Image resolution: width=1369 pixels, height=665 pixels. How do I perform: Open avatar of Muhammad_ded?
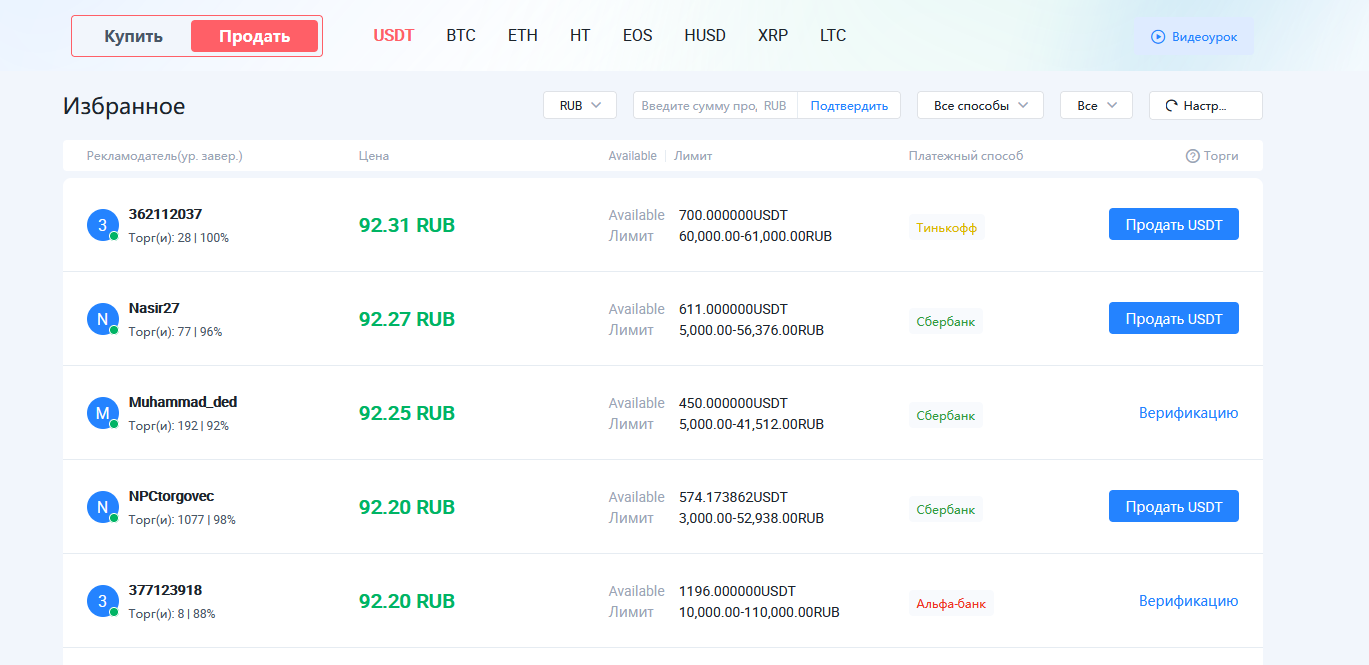coord(102,413)
